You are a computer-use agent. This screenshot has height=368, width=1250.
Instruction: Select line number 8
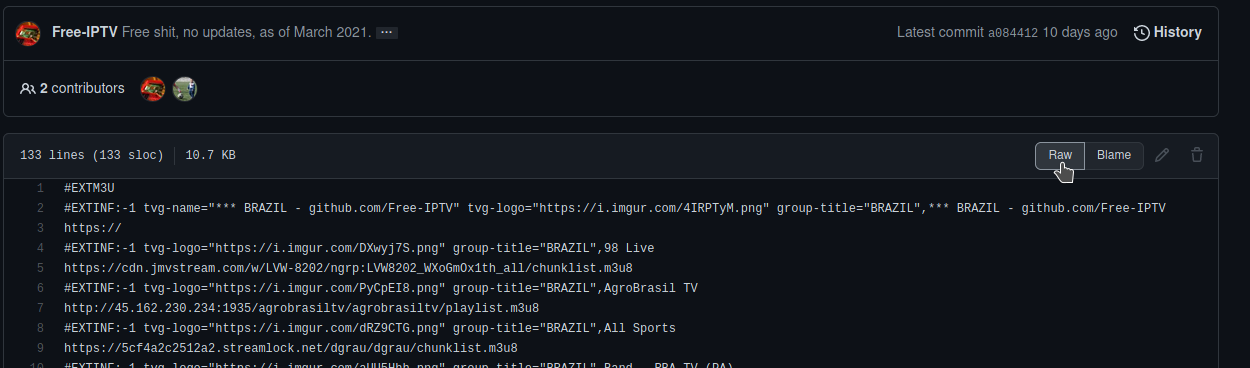pyautogui.click(x=39, y=328)
